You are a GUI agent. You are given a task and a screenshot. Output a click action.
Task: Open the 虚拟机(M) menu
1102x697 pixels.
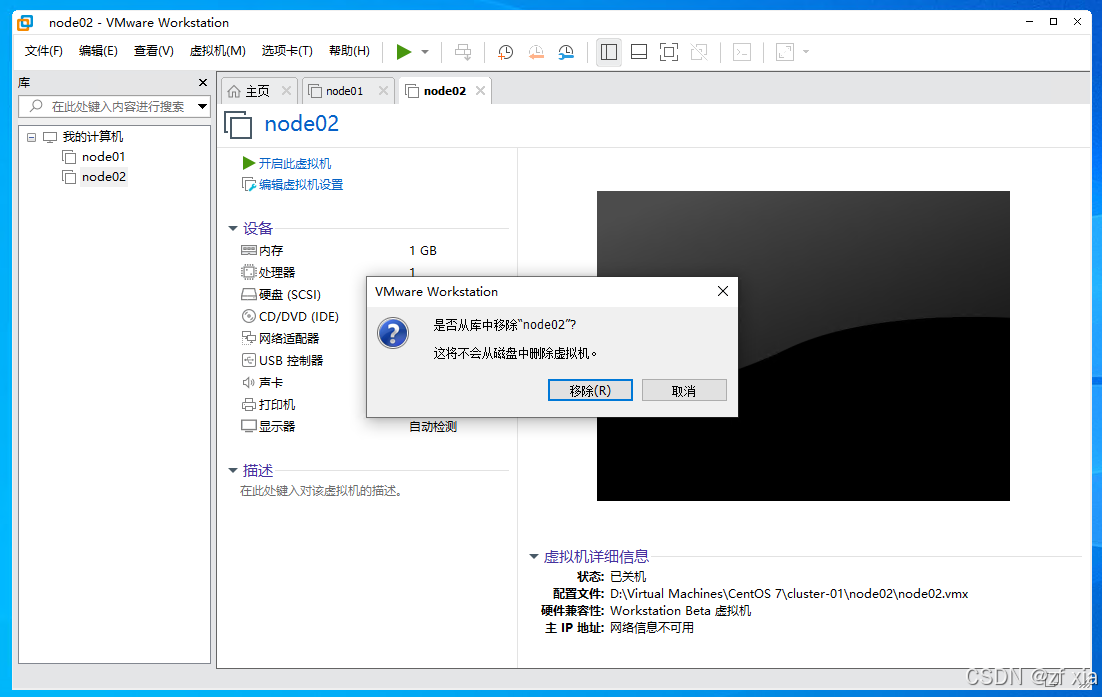click(218, 51)
